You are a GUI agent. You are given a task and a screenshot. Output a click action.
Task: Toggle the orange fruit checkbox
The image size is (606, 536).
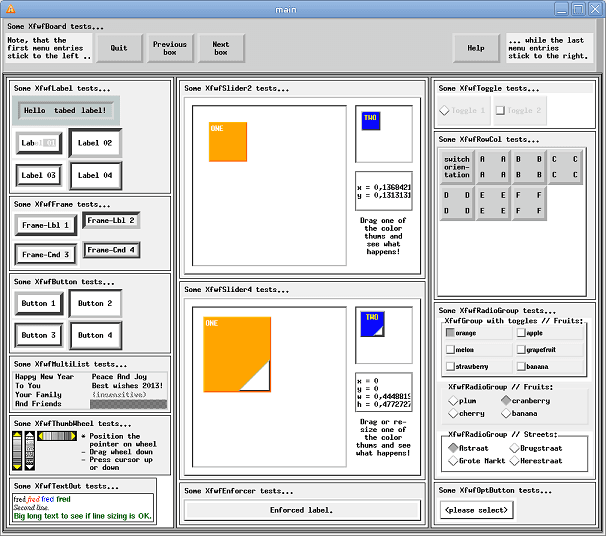coord(450,333)
